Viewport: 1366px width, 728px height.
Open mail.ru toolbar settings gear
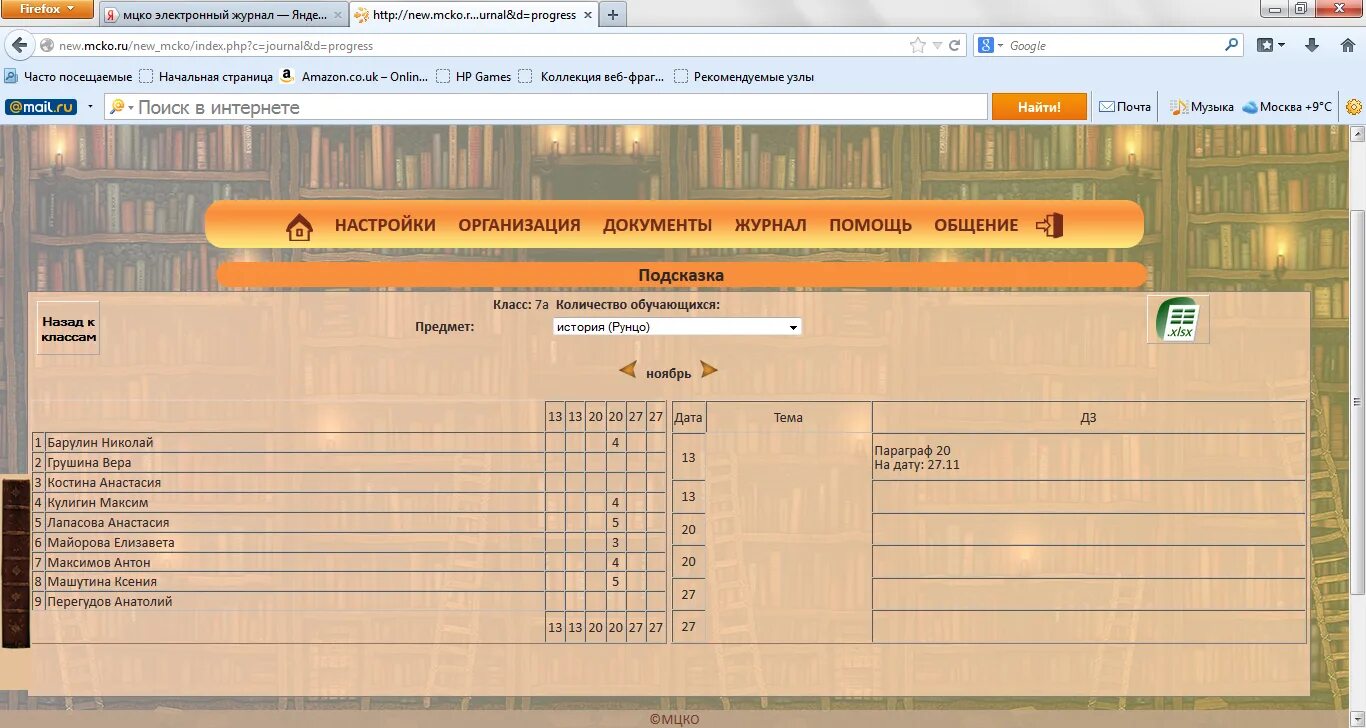1354,107
